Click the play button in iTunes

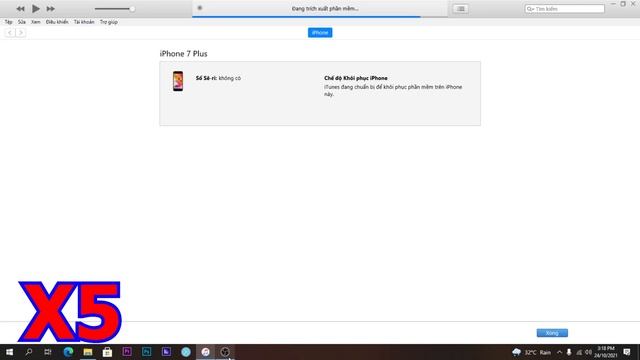click(x=36, y=9)
